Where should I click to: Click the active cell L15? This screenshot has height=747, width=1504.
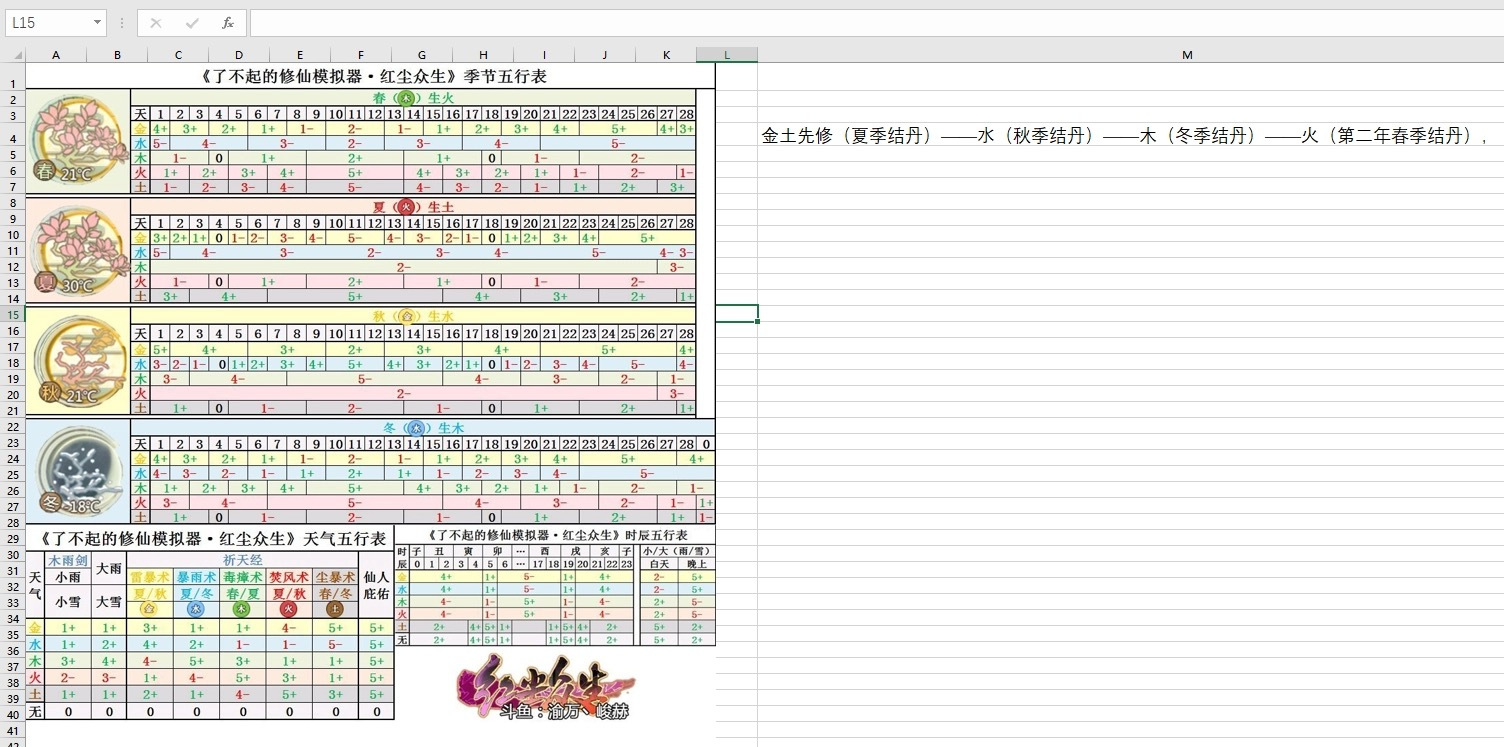coord(727,313)
